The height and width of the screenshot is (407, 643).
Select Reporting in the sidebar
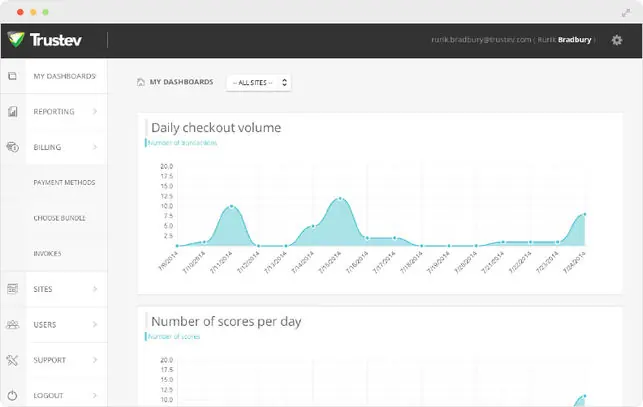click(54, 112)
